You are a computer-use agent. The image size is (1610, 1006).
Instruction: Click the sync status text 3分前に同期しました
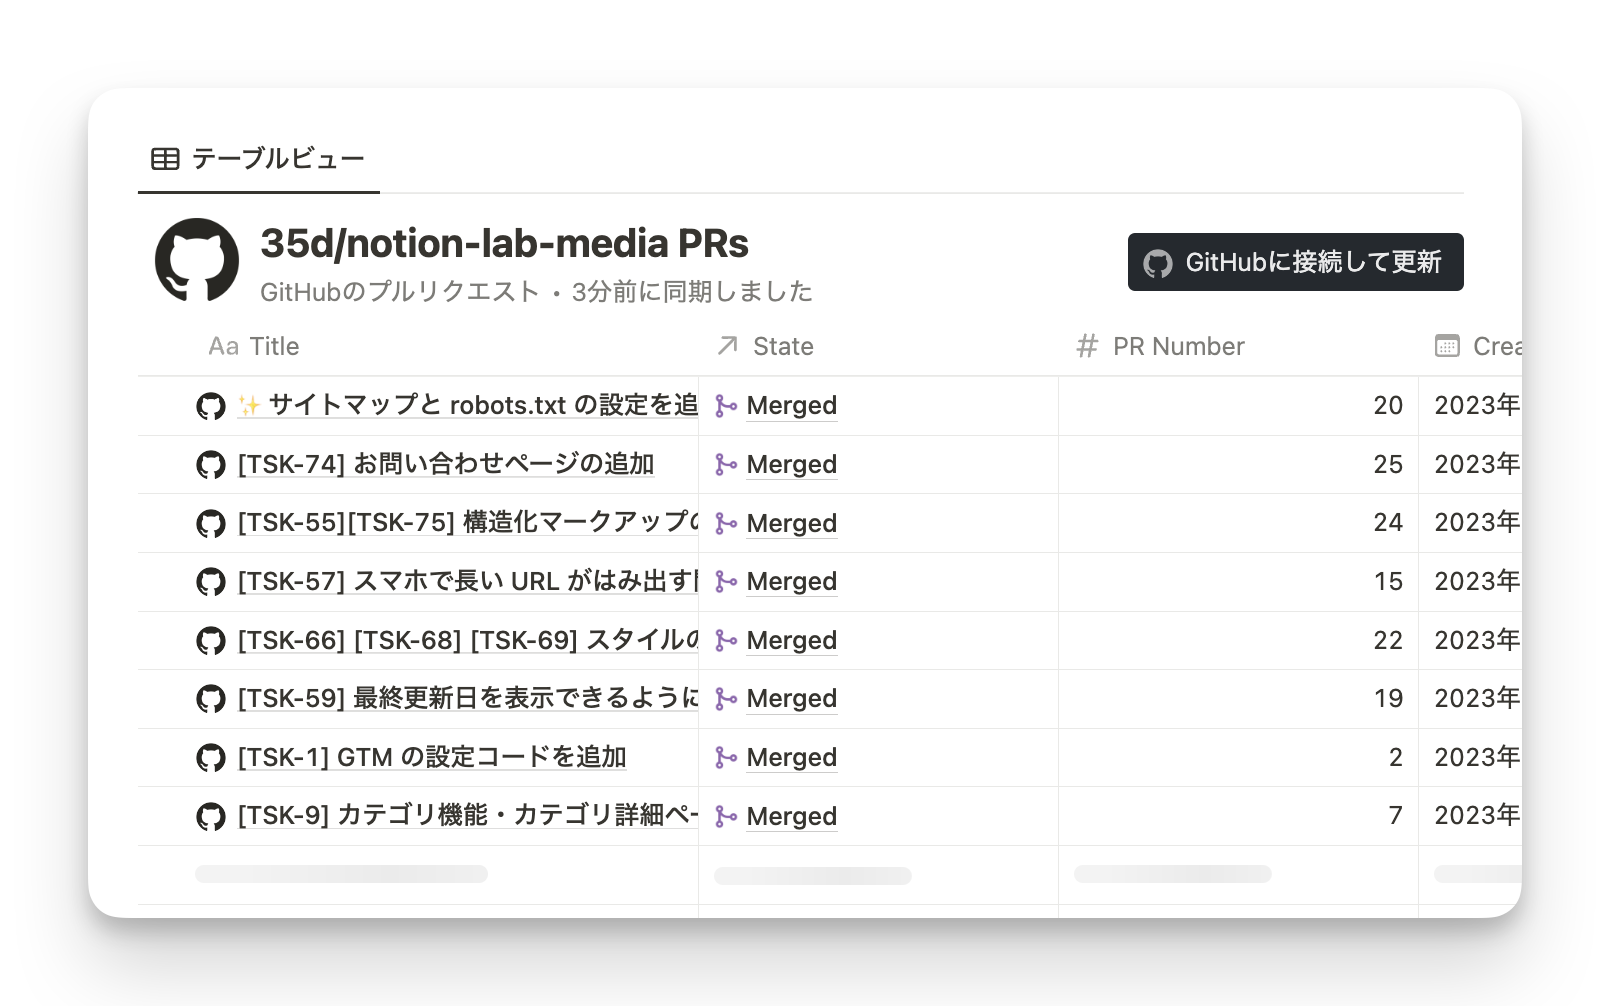click(692, 292)
